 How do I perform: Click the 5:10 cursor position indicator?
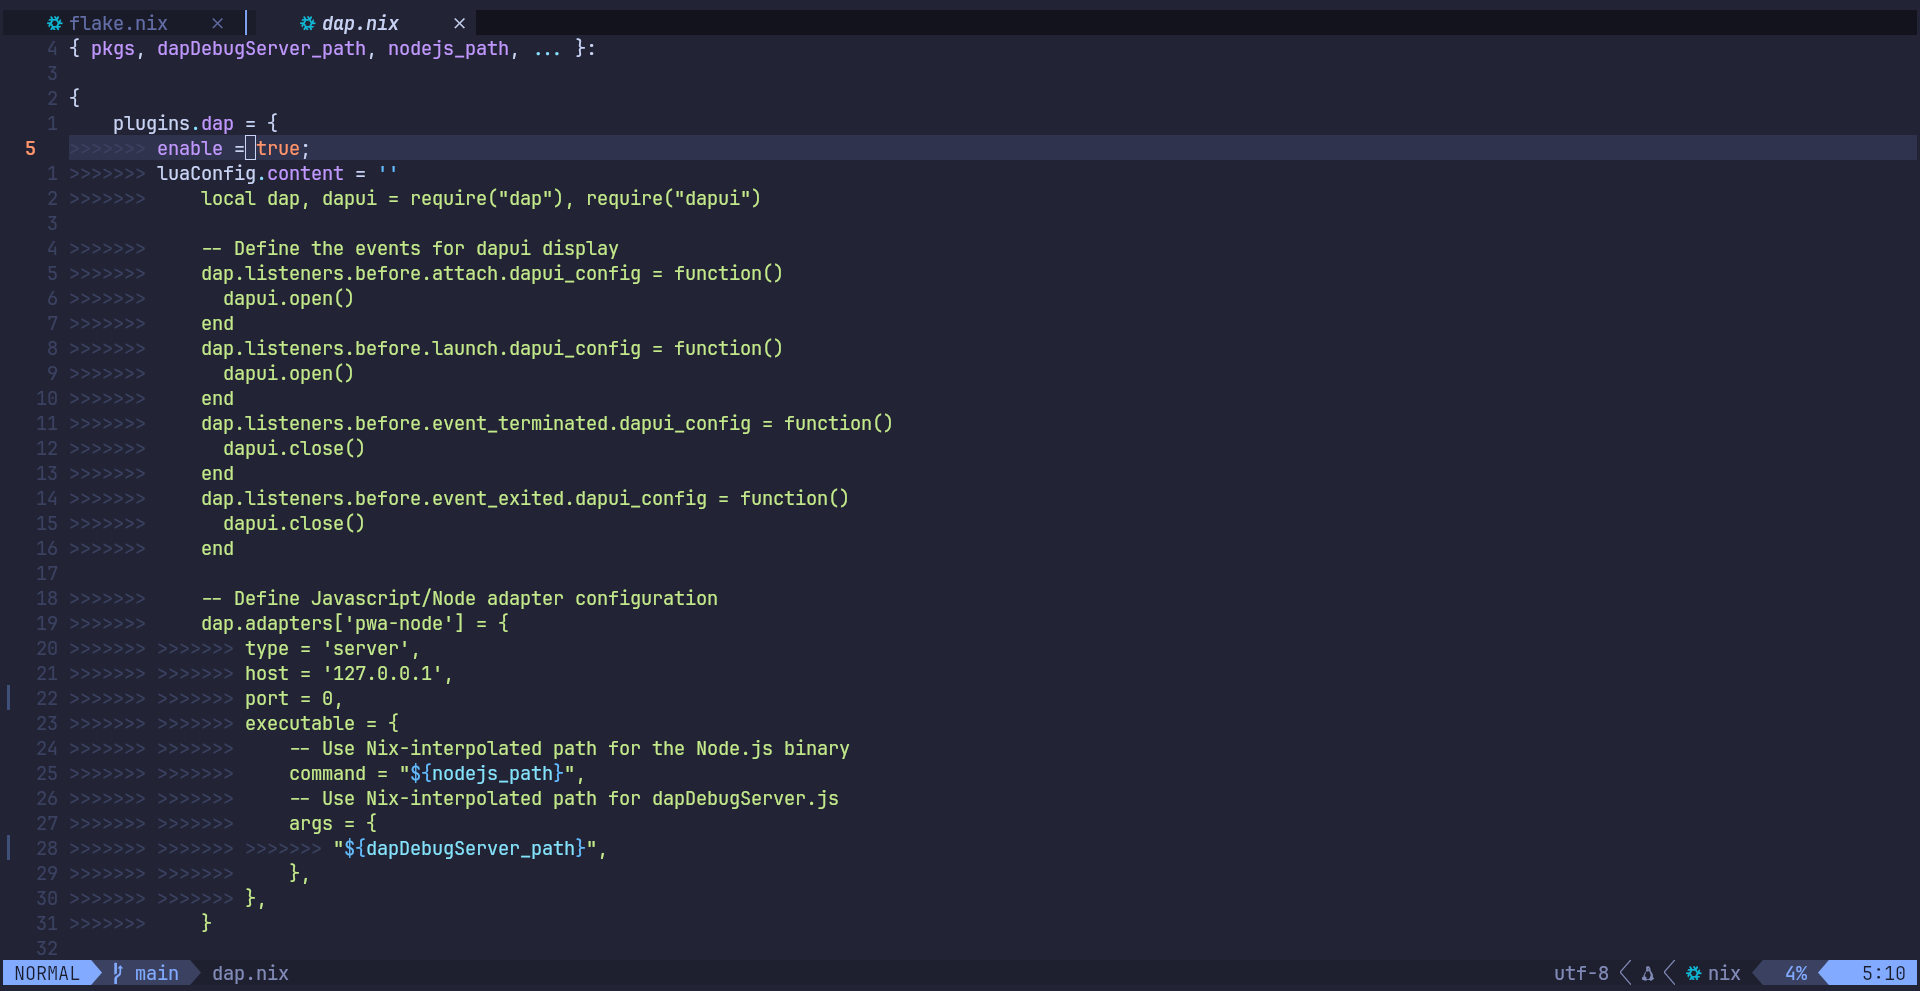[x=1884, y=973]
